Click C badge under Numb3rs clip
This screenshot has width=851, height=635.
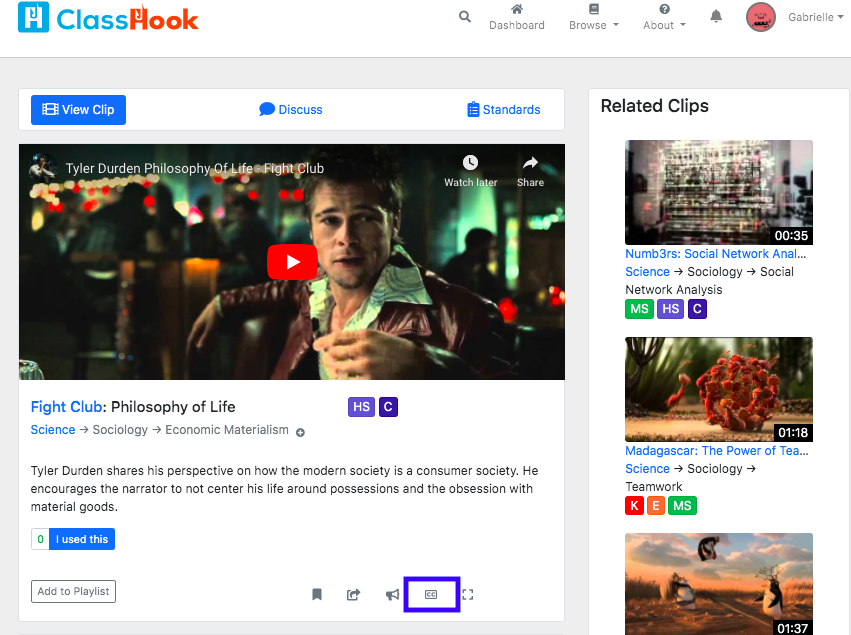(x=697, y=309)
